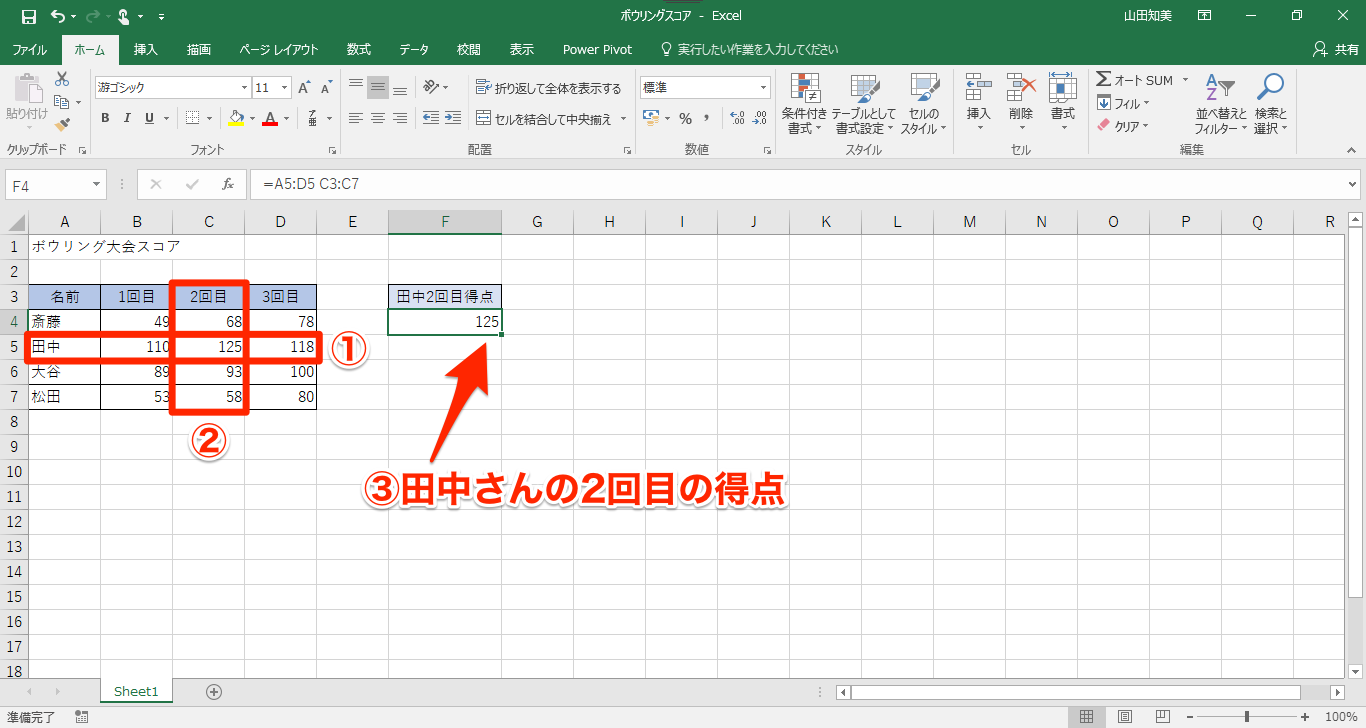Switch to the 数式 tab

point(359,49)
